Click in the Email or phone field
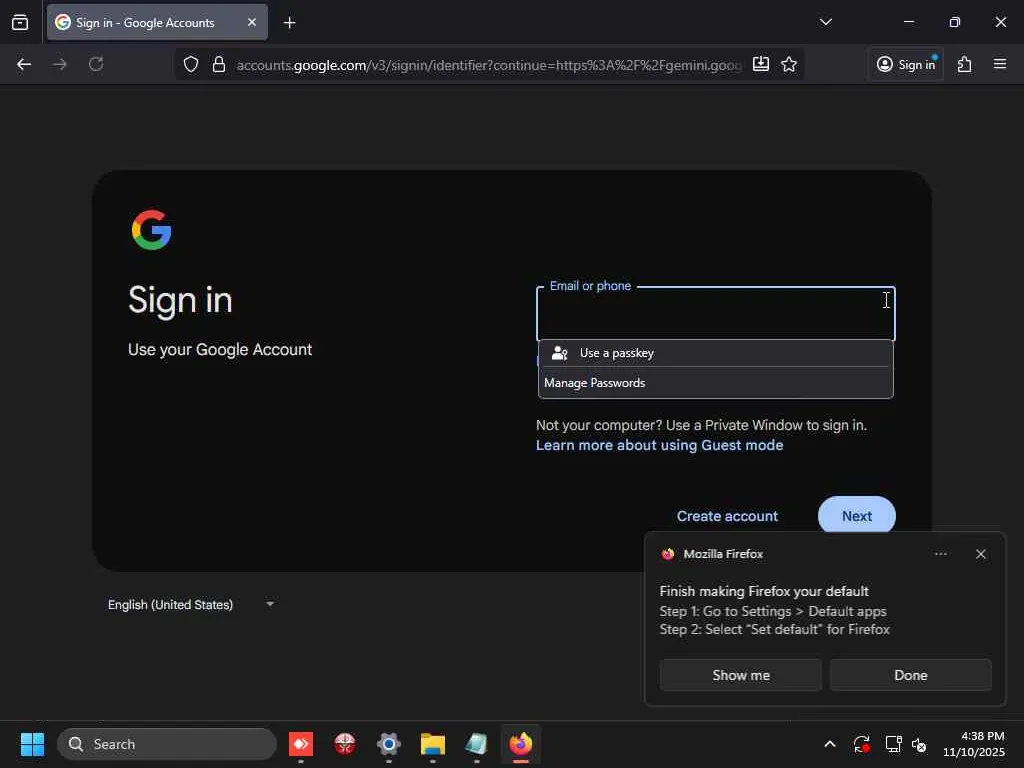Screen dimensions: 1024x768 click(715, 313)
